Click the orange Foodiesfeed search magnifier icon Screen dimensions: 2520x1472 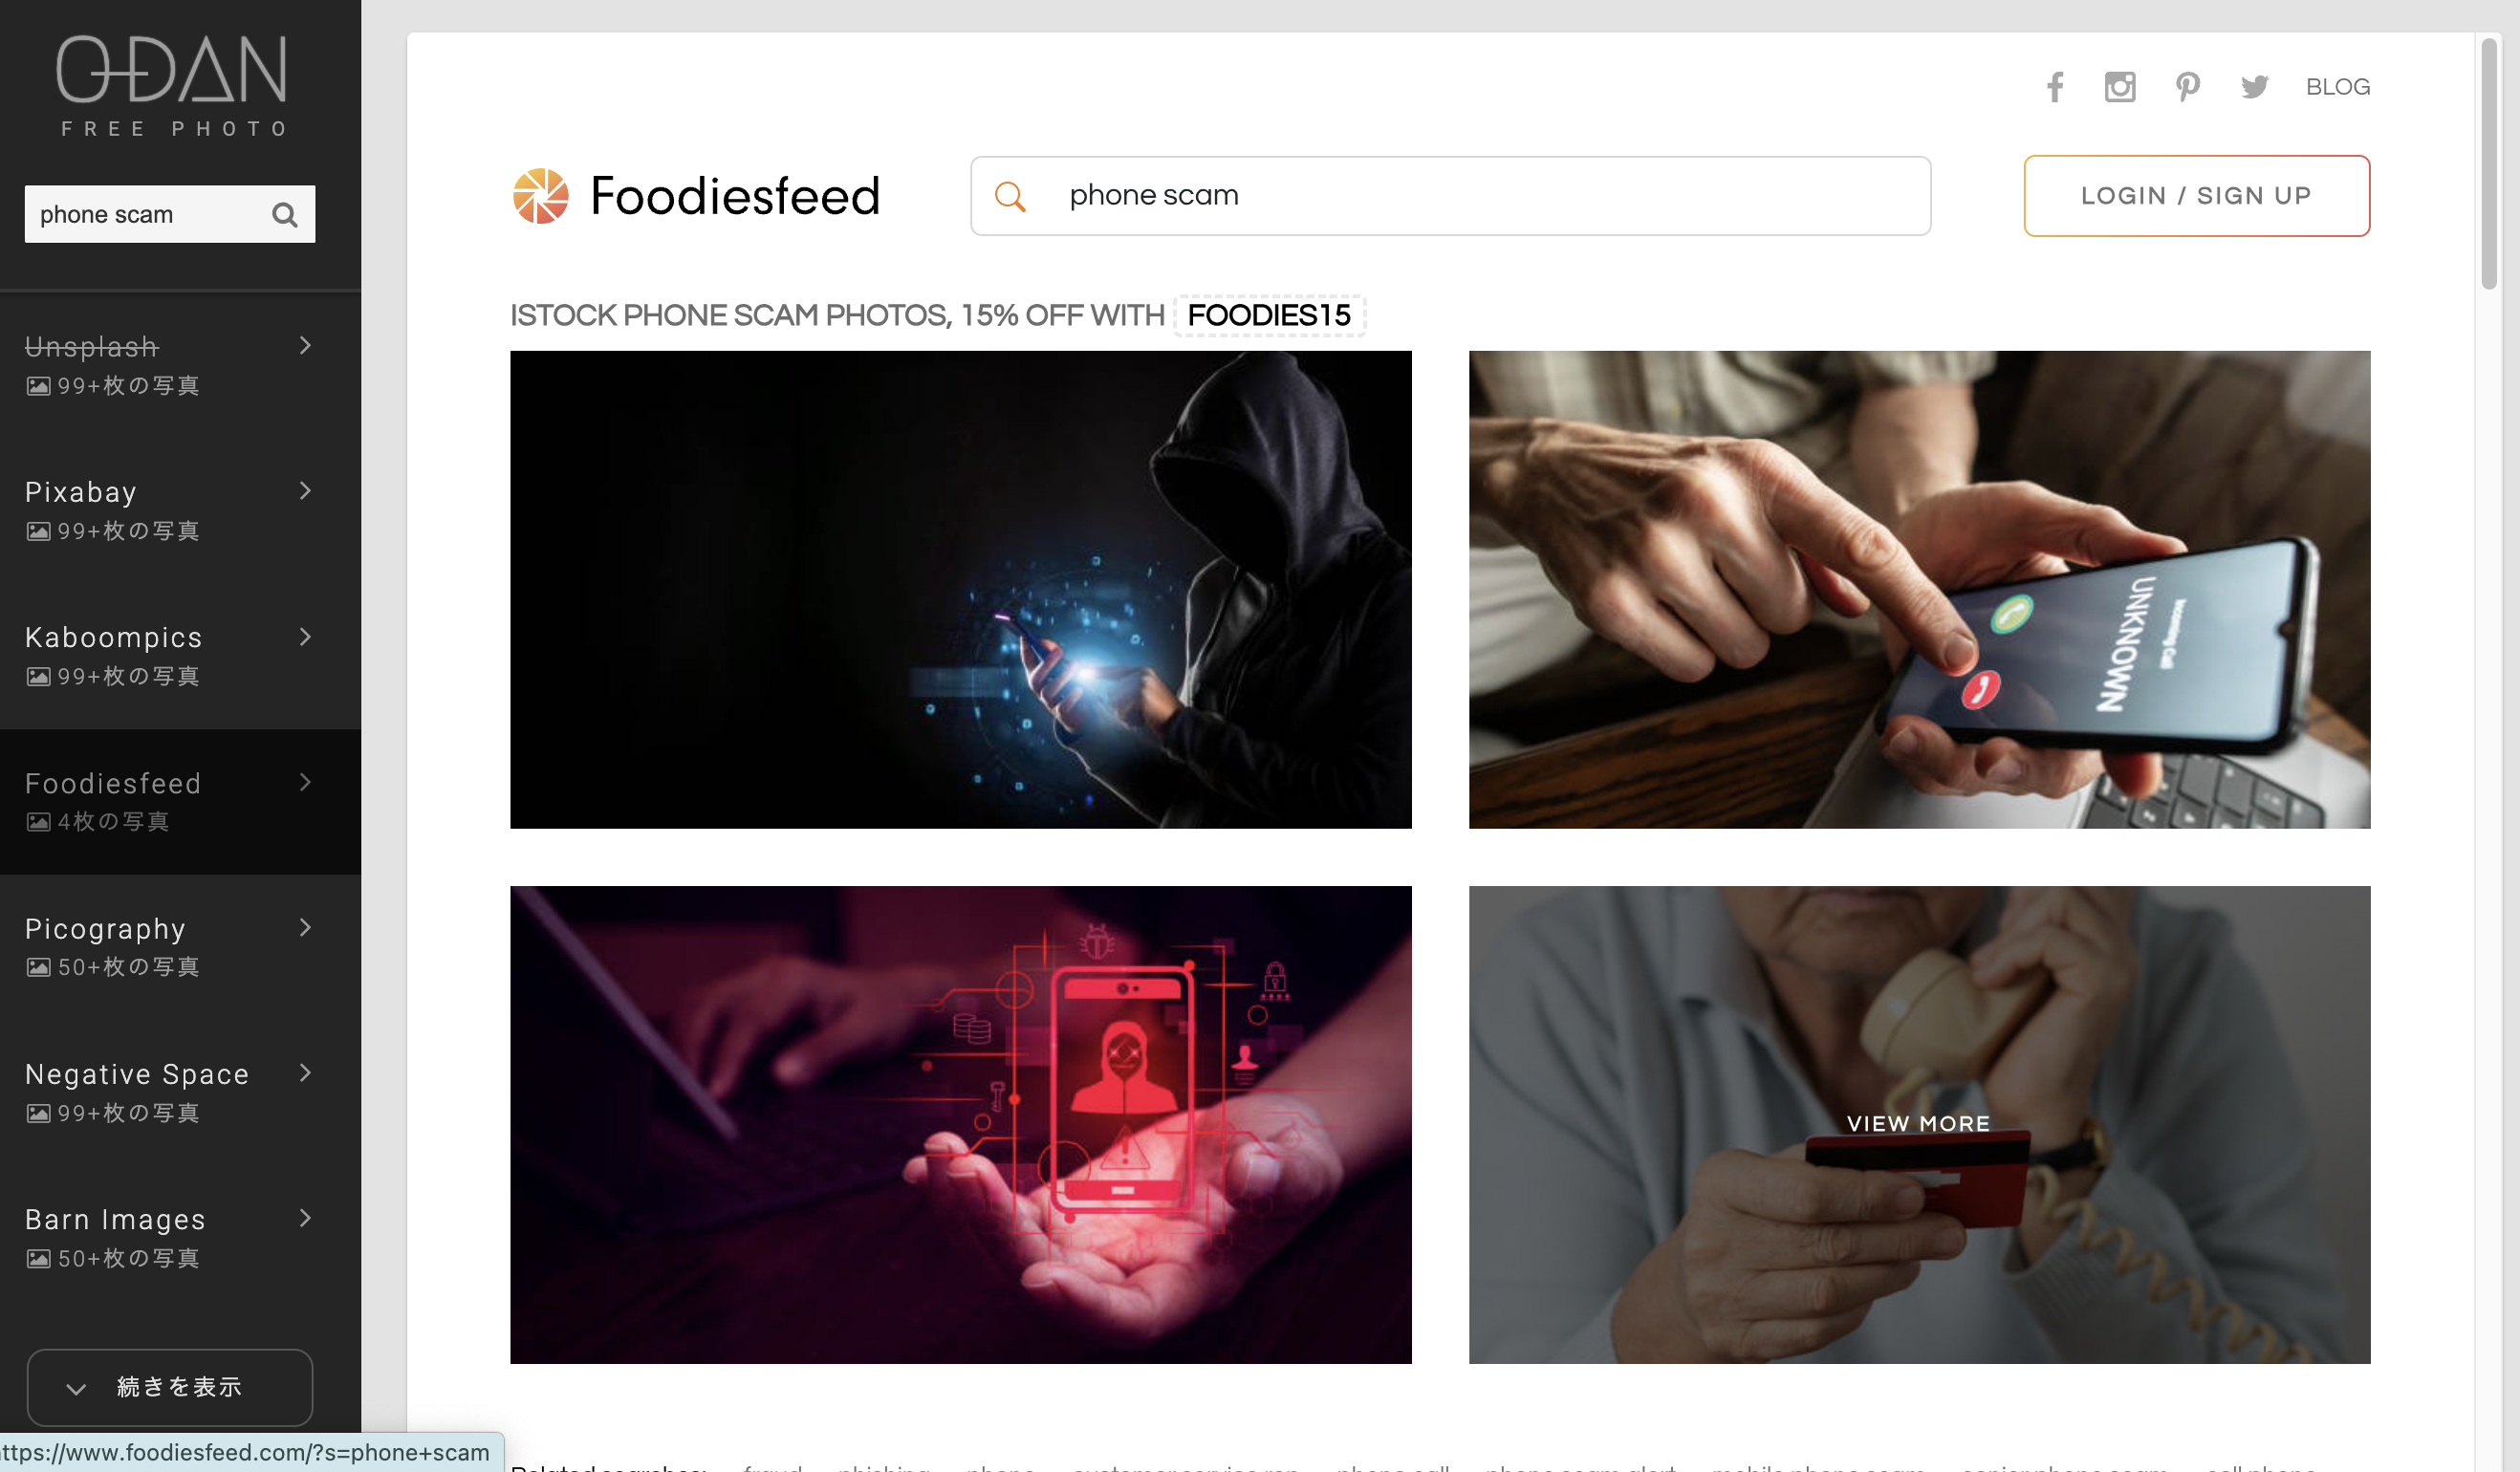pyautogui.click(x=1010, y=196)
